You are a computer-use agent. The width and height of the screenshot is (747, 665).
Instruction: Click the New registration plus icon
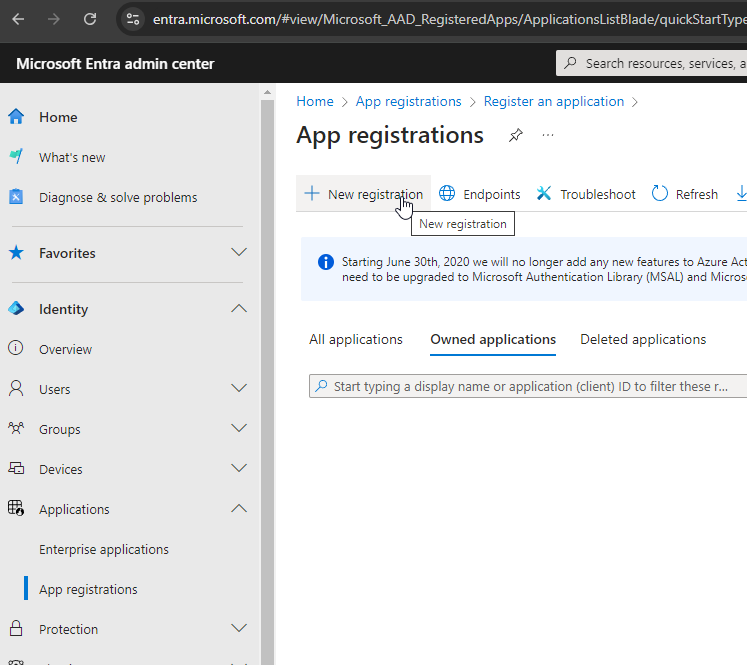pos(312,193)
